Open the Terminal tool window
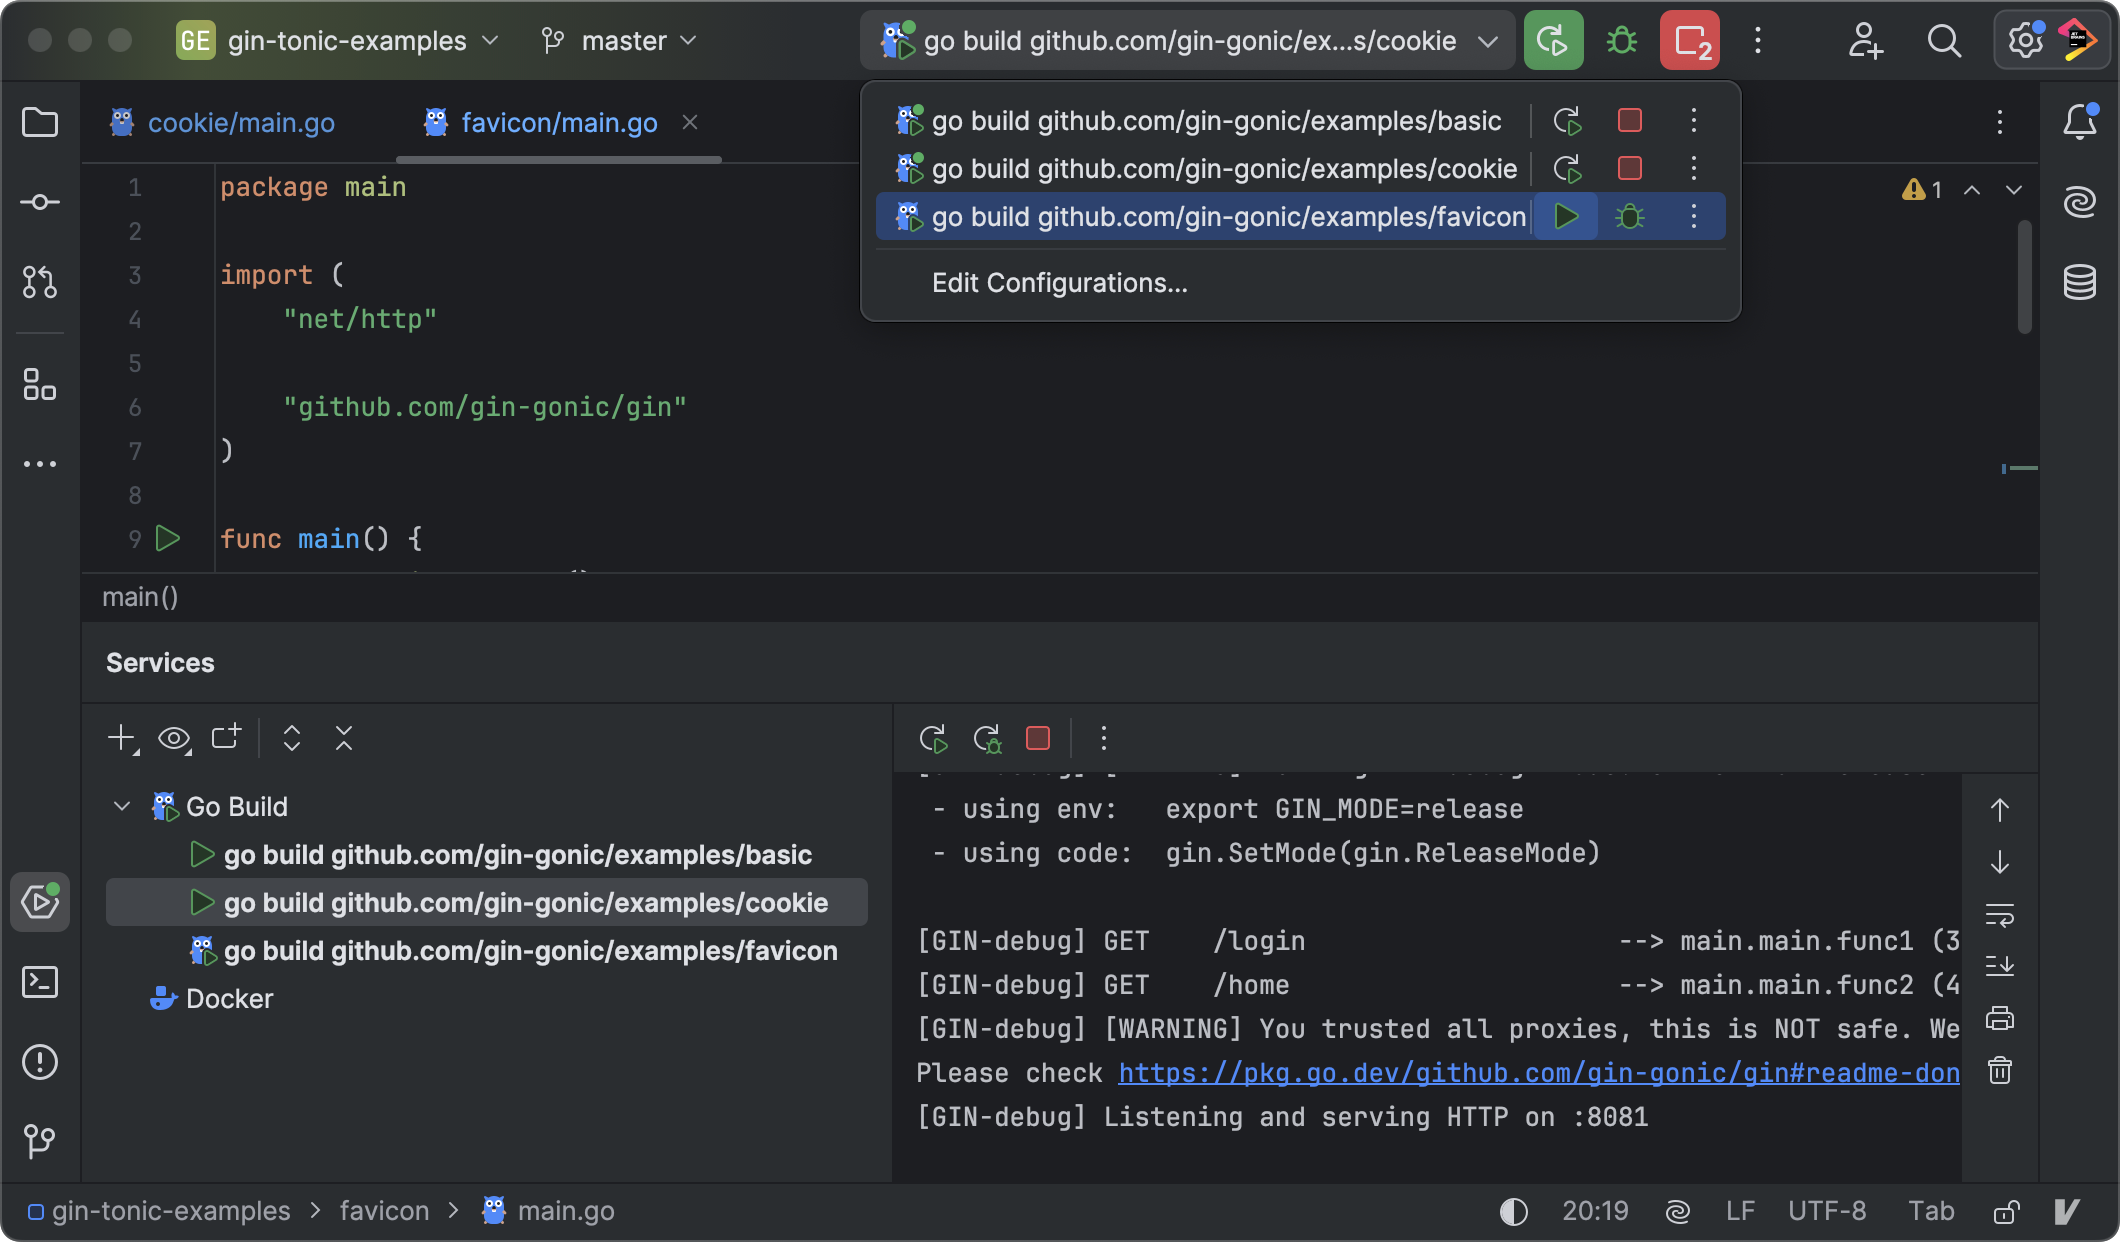Viewport: 2120px width, 1242px height. 40,982
